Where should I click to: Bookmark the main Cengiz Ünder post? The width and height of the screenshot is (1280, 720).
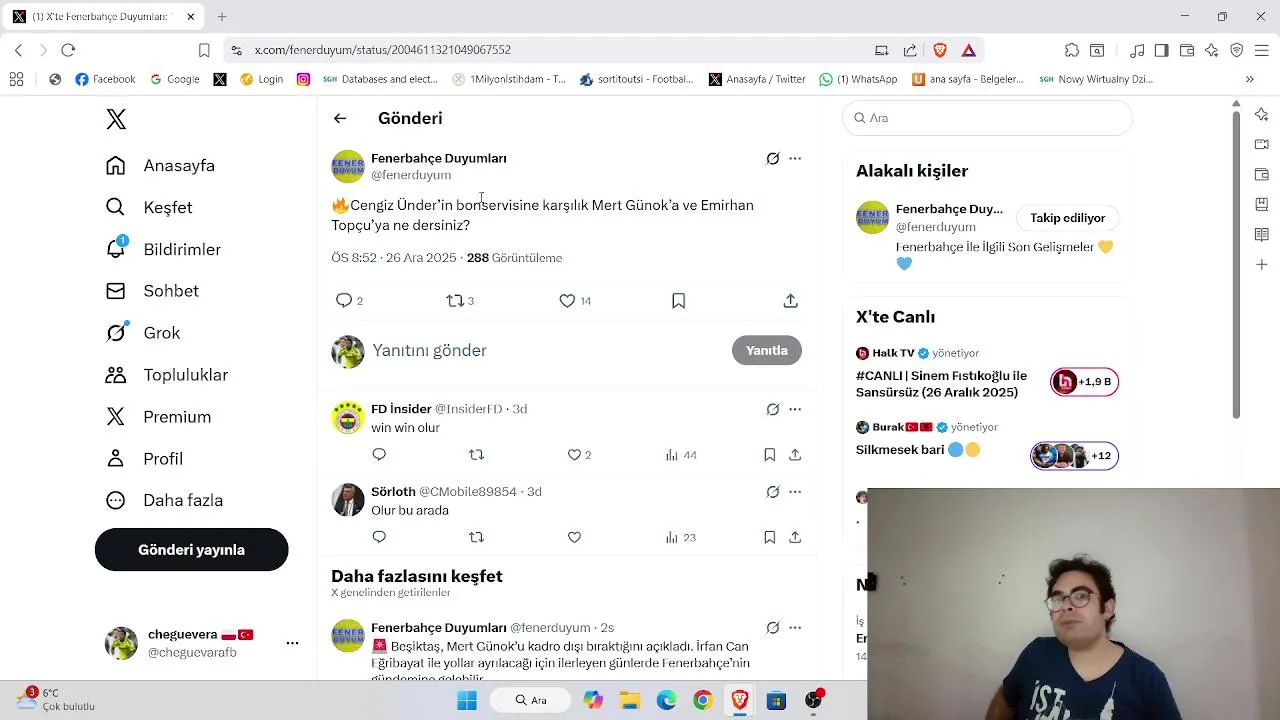point(678,301)
